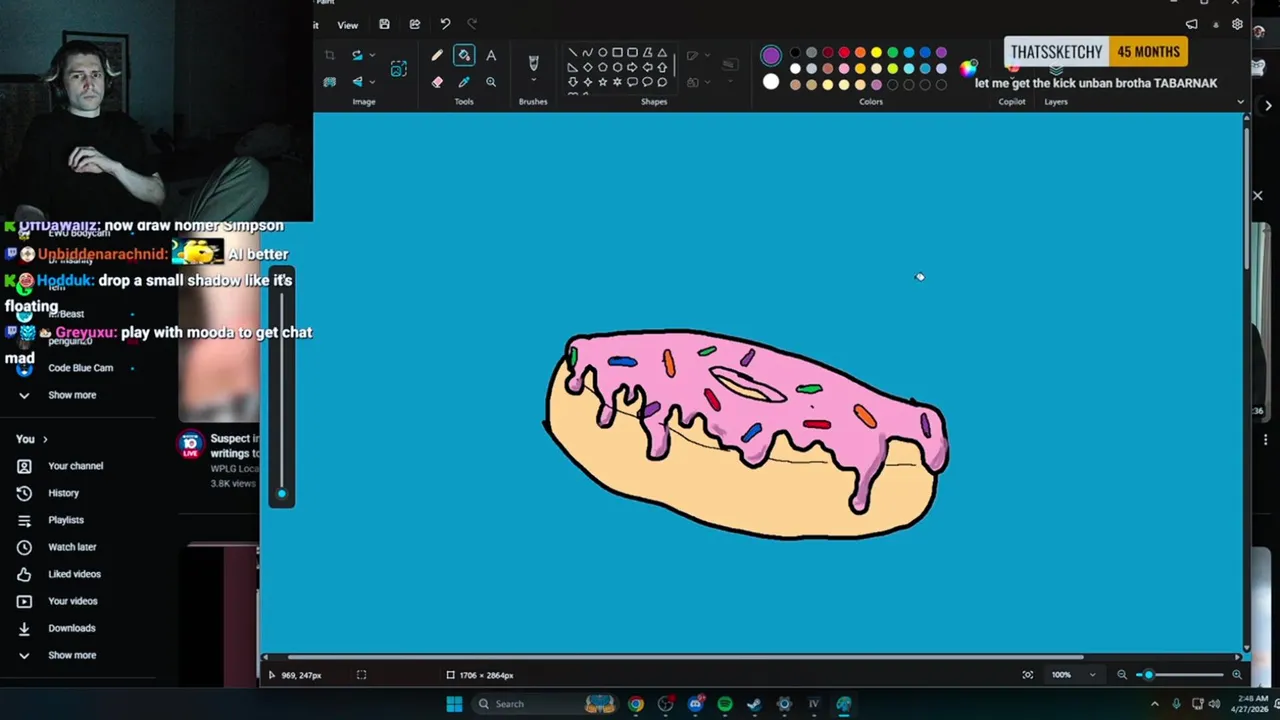This screenshot has height=720, width=1280.
Task: Collapse the ribbon with the chevron
Action: (1241, 102)
